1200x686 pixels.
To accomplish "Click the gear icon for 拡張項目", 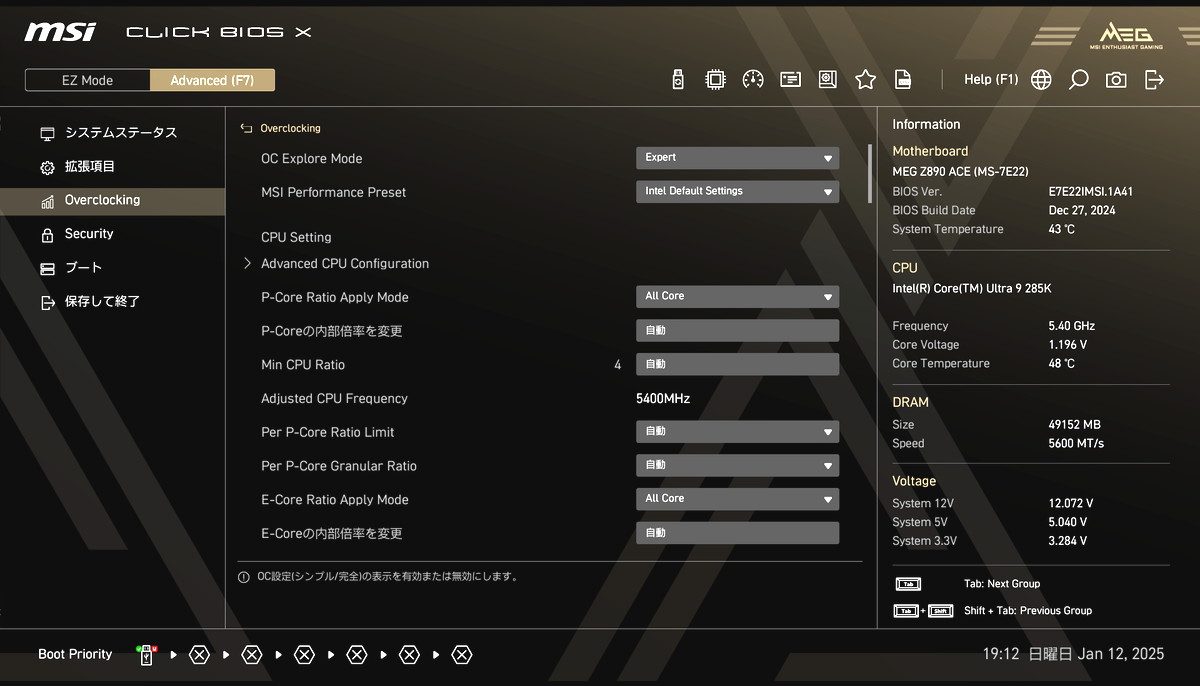I will point(47,167).
